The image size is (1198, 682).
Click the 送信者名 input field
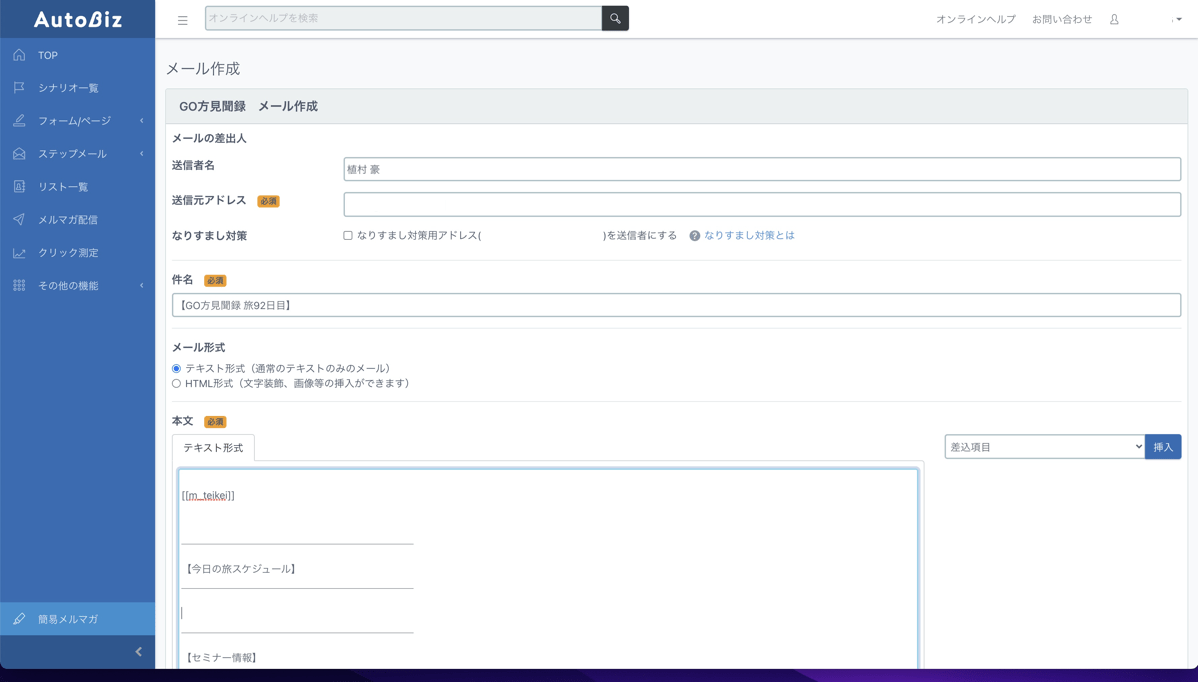[762, 169]
